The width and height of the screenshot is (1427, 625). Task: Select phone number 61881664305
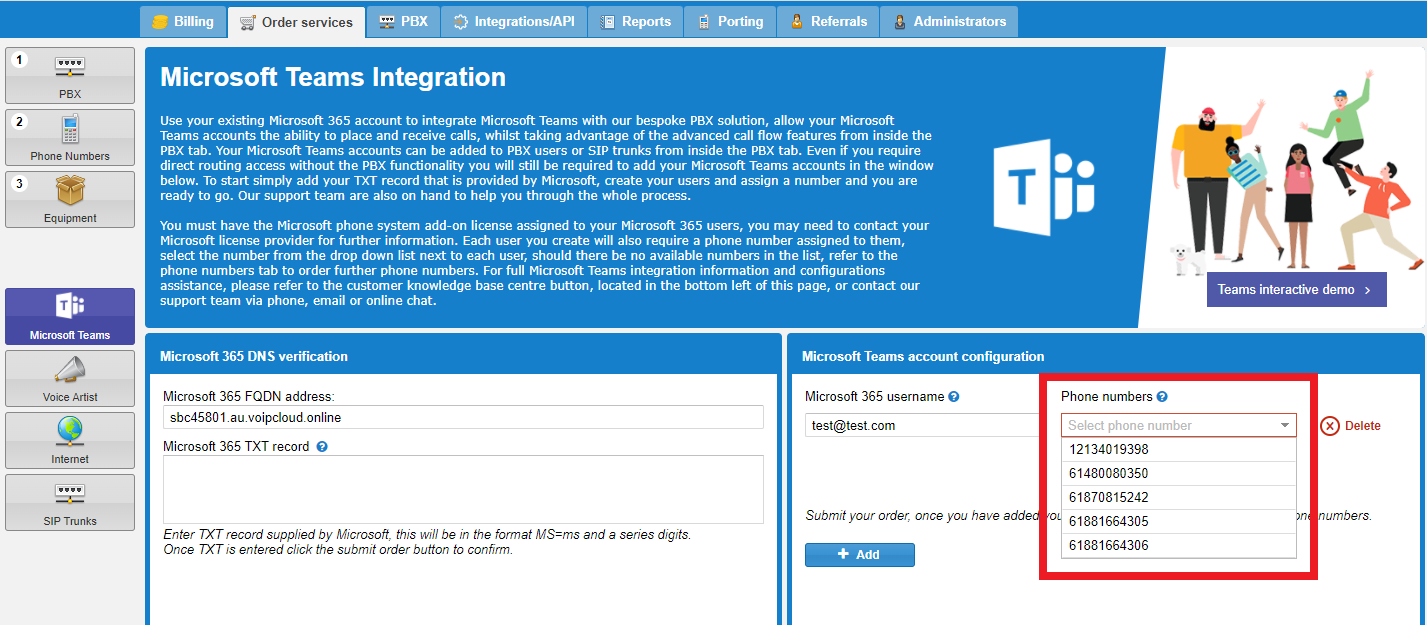coord(1178,522)
